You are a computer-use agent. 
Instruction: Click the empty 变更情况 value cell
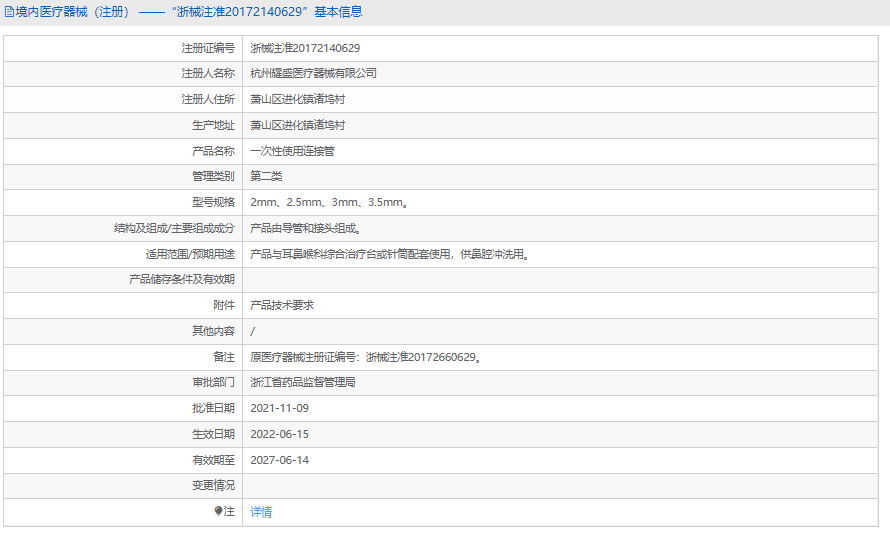click(x=560, y=486)
